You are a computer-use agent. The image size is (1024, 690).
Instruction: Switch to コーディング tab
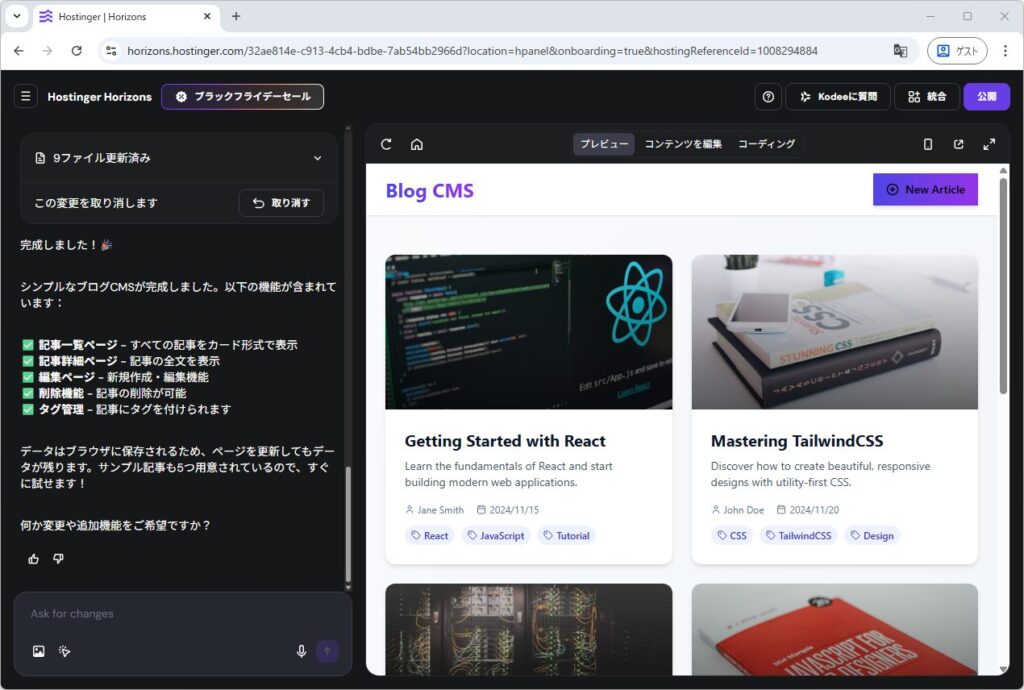coord(766,144)
